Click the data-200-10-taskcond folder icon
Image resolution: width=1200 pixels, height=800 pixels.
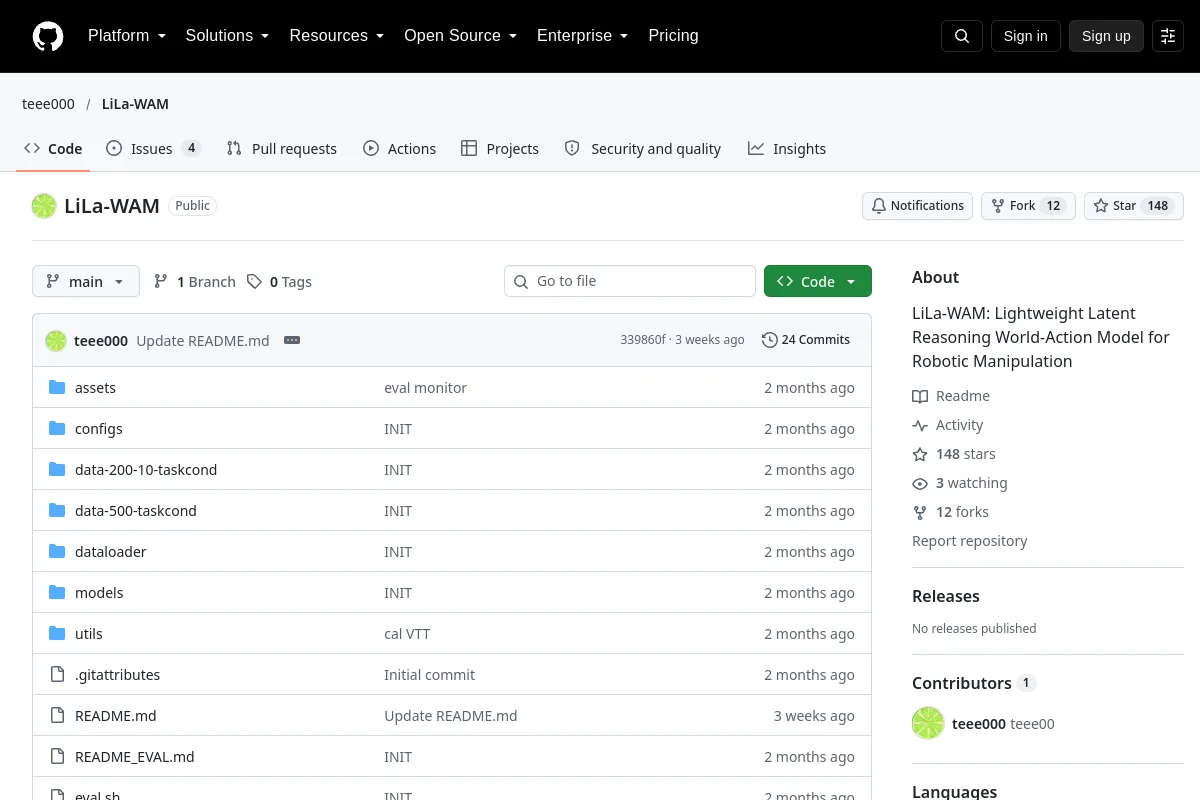tap(57, 470)
